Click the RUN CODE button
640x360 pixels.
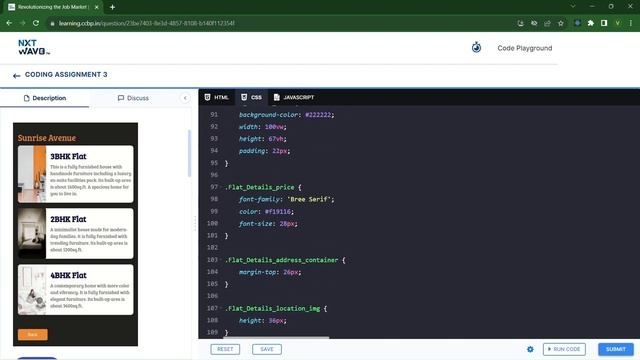click(564, 349)
